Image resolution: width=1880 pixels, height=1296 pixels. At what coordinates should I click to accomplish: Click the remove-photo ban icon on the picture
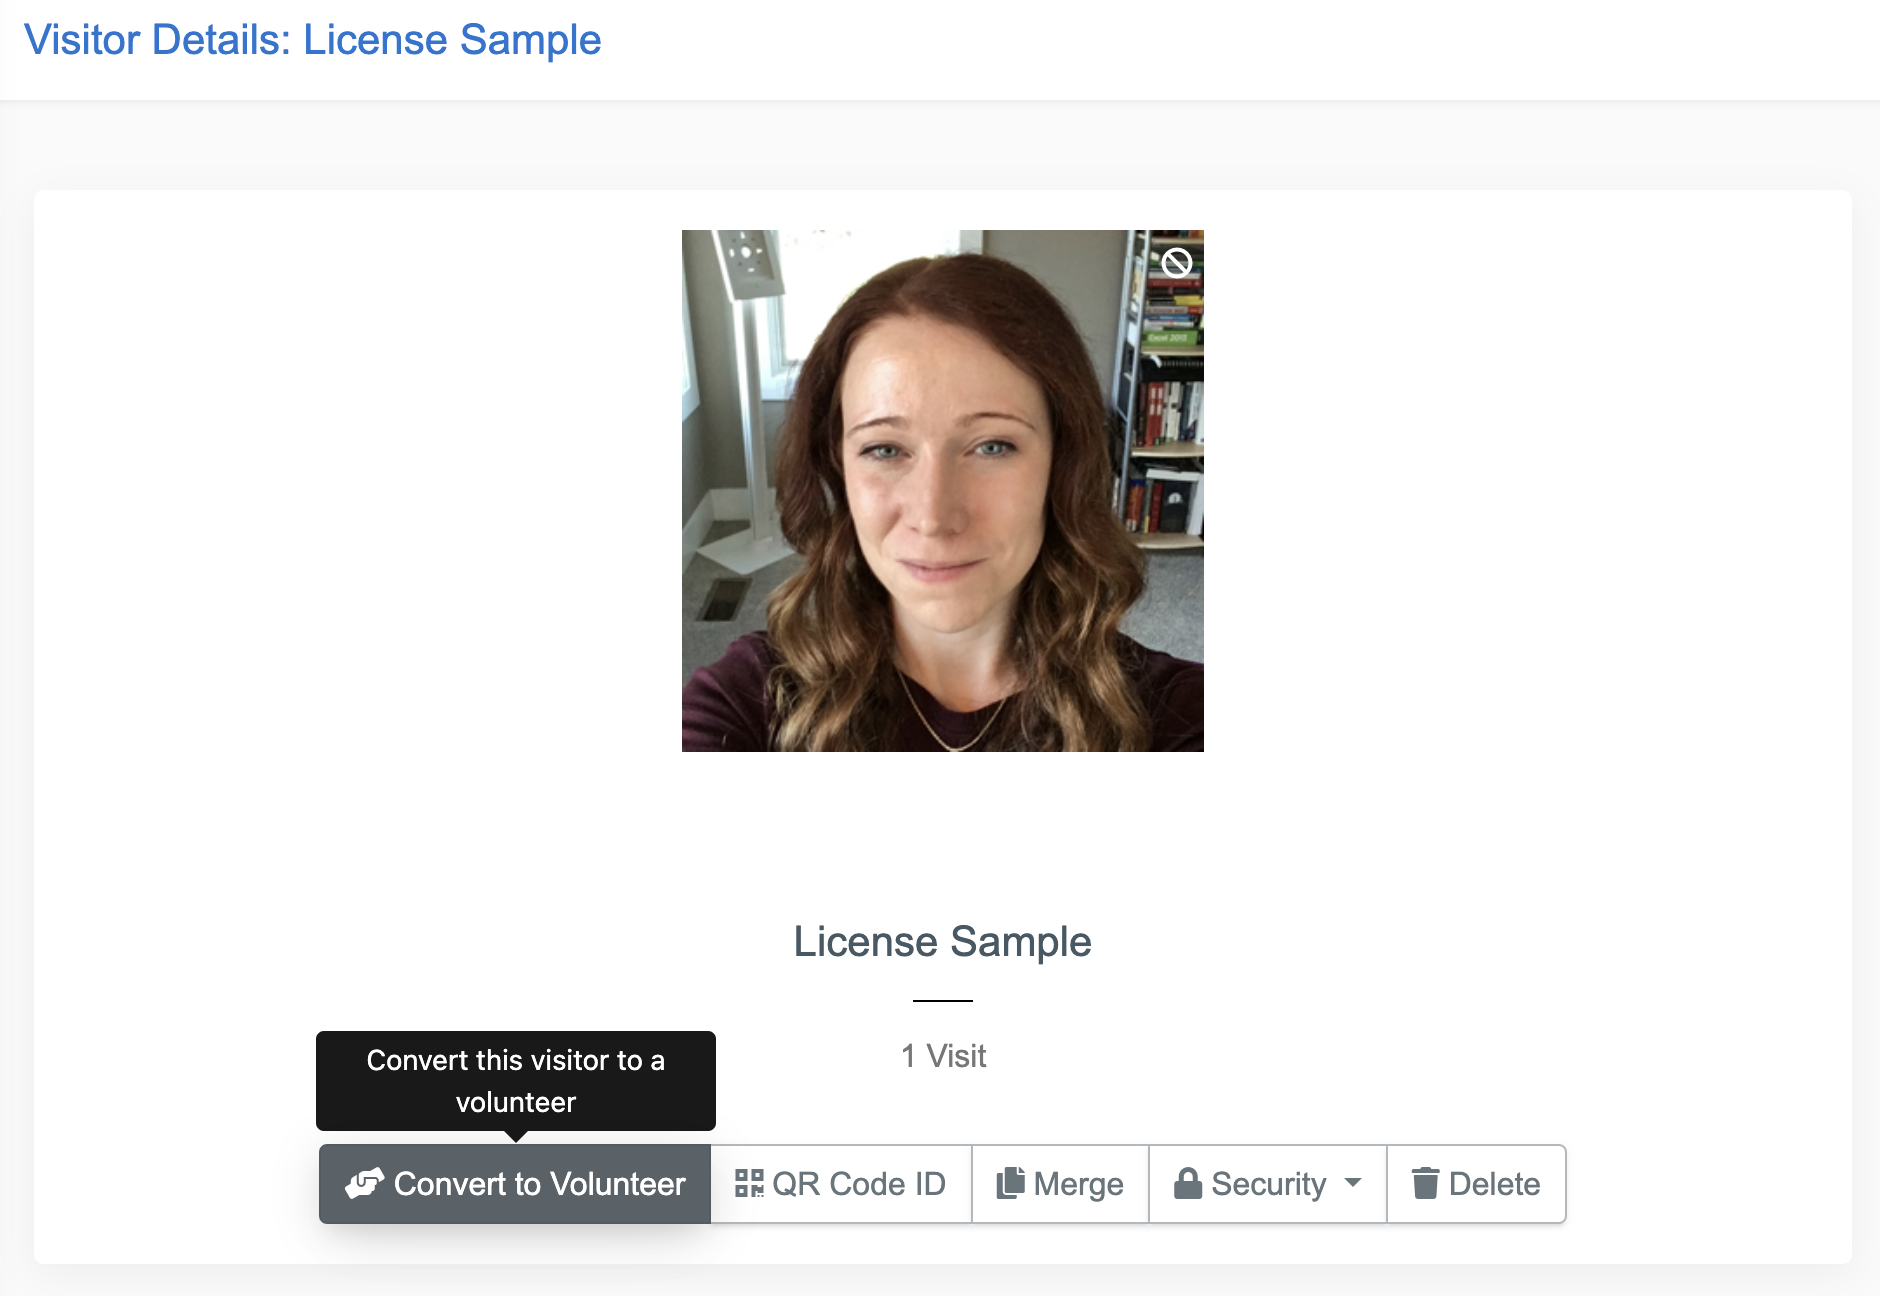1177,262
